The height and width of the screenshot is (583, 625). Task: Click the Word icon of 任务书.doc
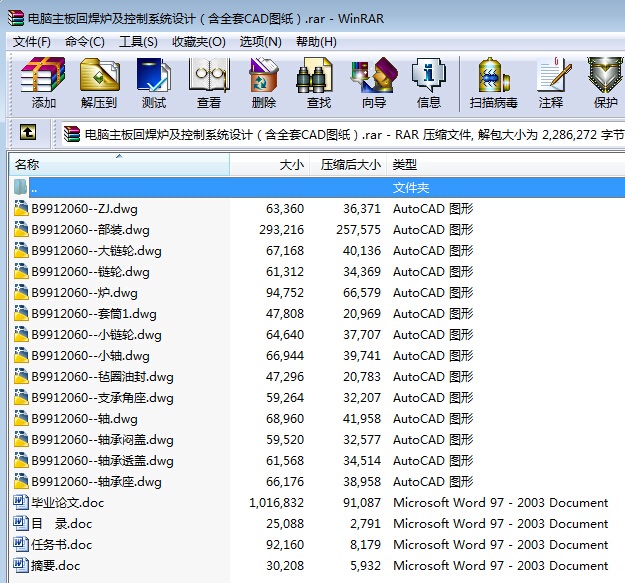coord(21,544)
